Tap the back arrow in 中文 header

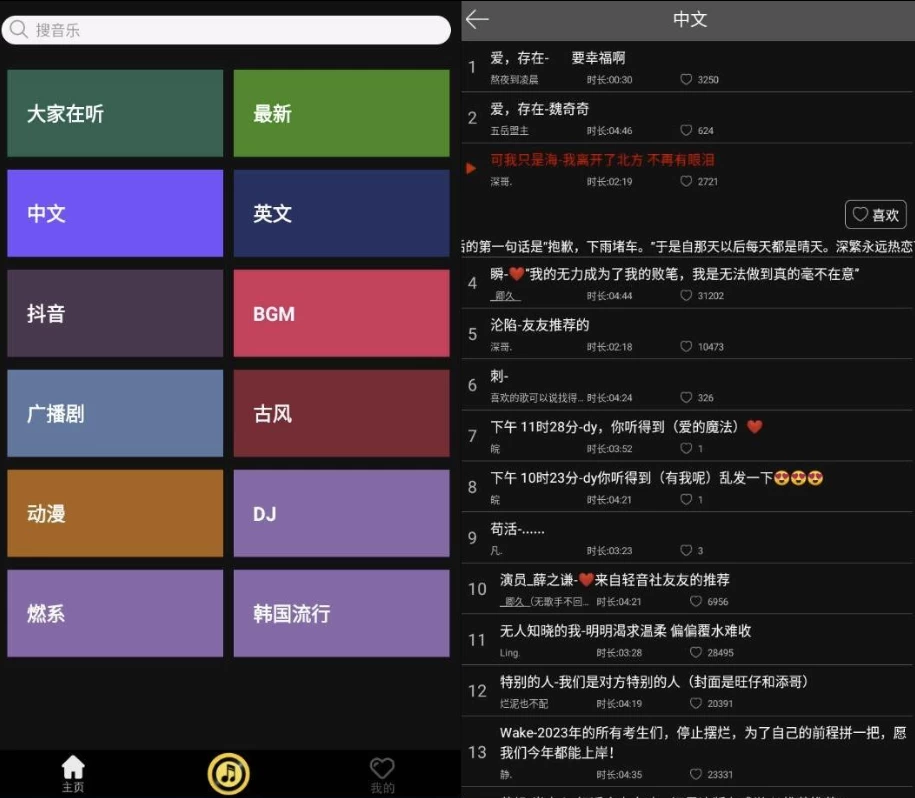tap(477, 19)
